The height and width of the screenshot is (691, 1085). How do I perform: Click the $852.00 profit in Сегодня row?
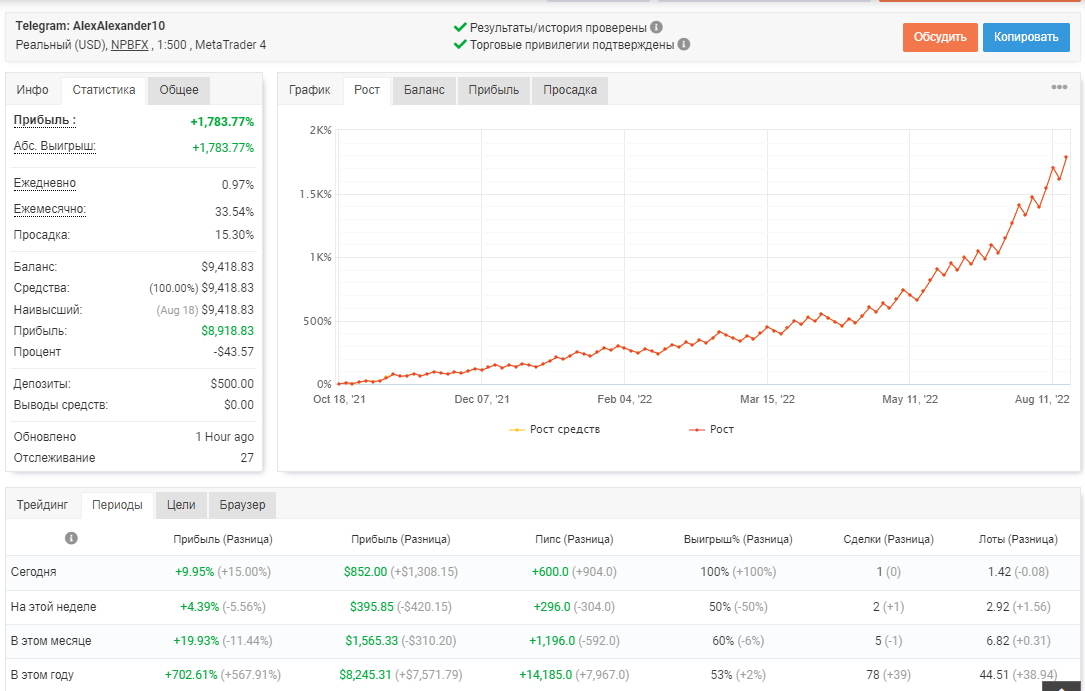[x=365, y=572]
